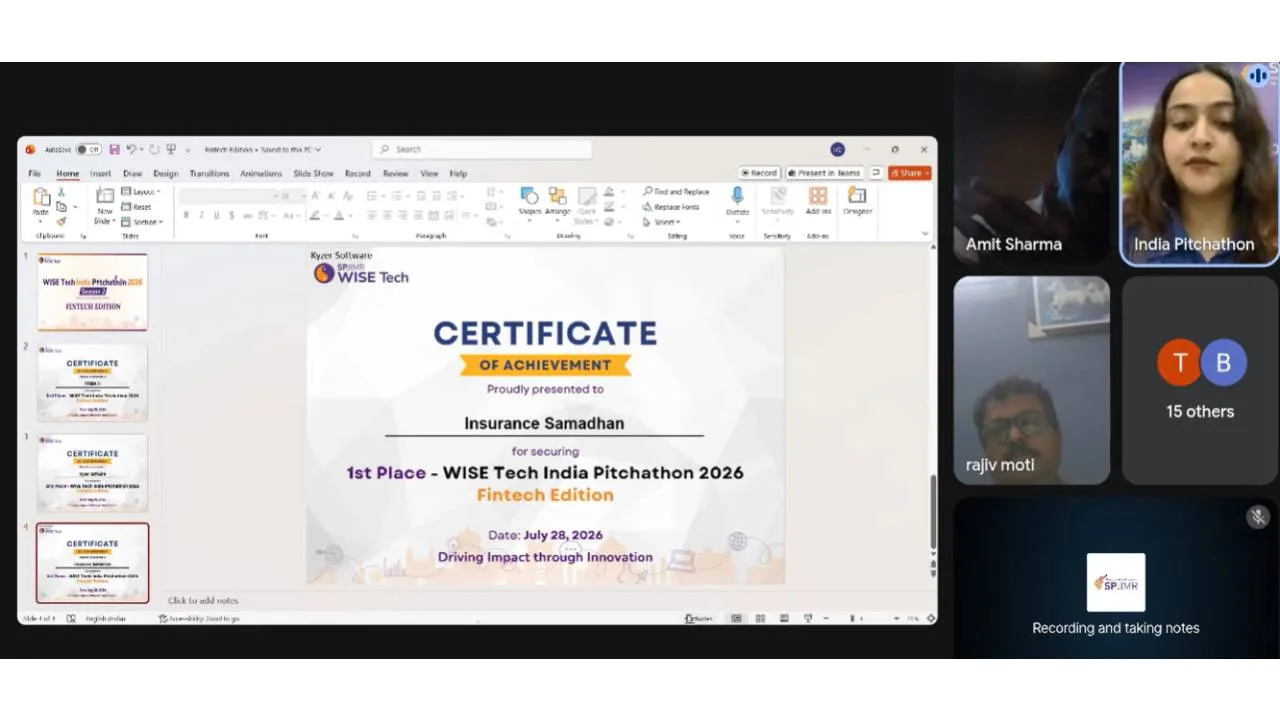Open the slide Layout dropdown
The image size is (1280, 720).
point(140,191)
